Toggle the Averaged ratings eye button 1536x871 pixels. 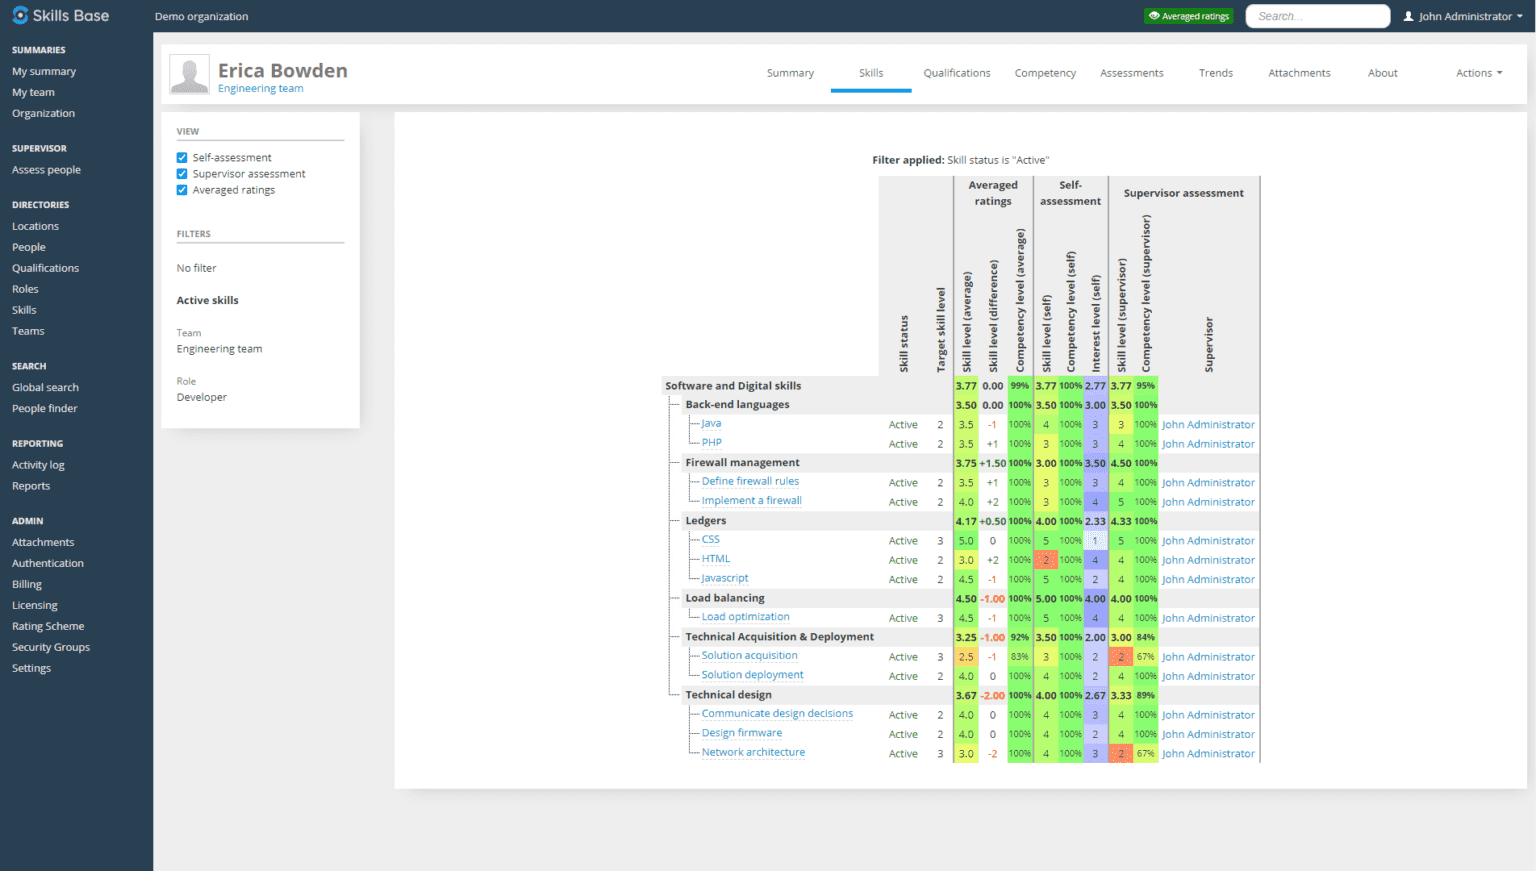pos(1189,16)
